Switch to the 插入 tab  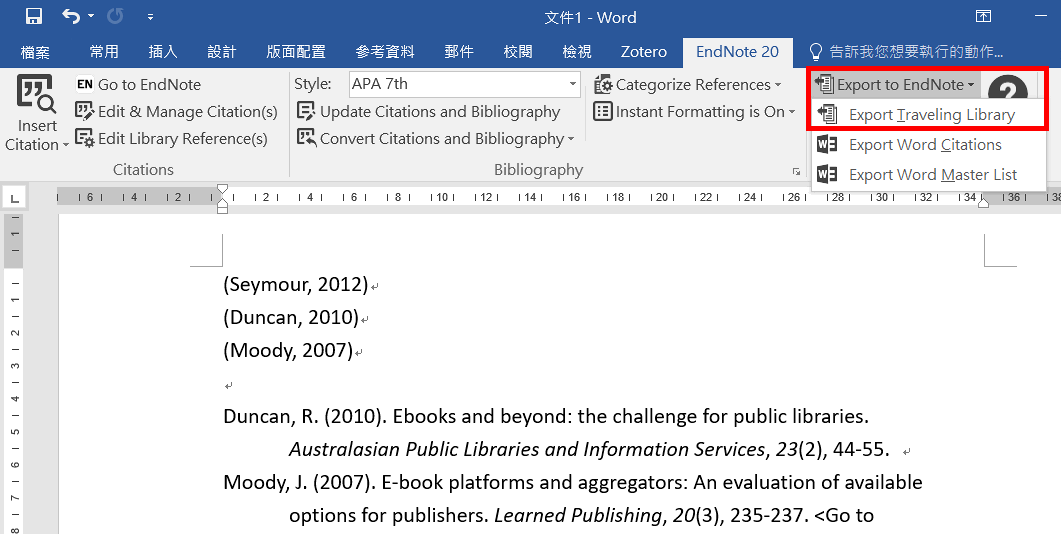162,51
